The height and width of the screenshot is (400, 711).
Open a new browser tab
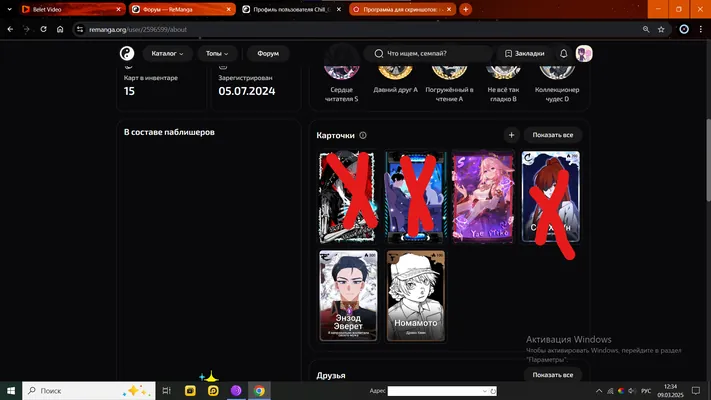[465, 9]
